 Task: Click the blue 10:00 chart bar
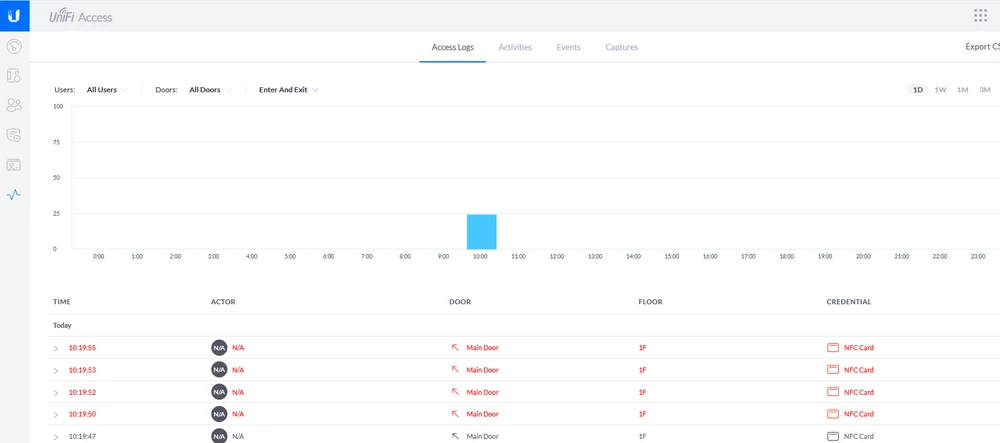point(481,231)
